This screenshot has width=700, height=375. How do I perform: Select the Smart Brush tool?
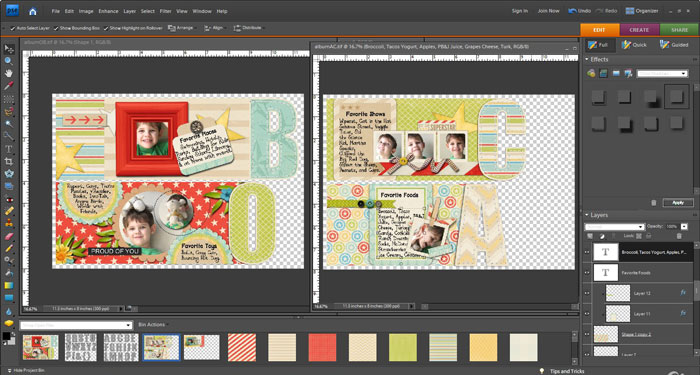tap(8, 260)
